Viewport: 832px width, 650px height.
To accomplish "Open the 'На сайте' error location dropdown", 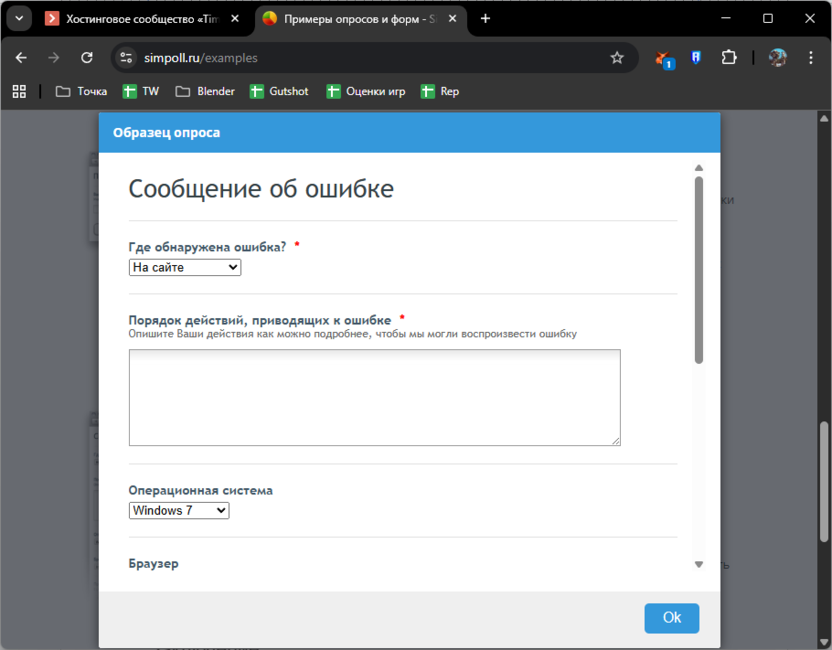I will click(184, 267).
